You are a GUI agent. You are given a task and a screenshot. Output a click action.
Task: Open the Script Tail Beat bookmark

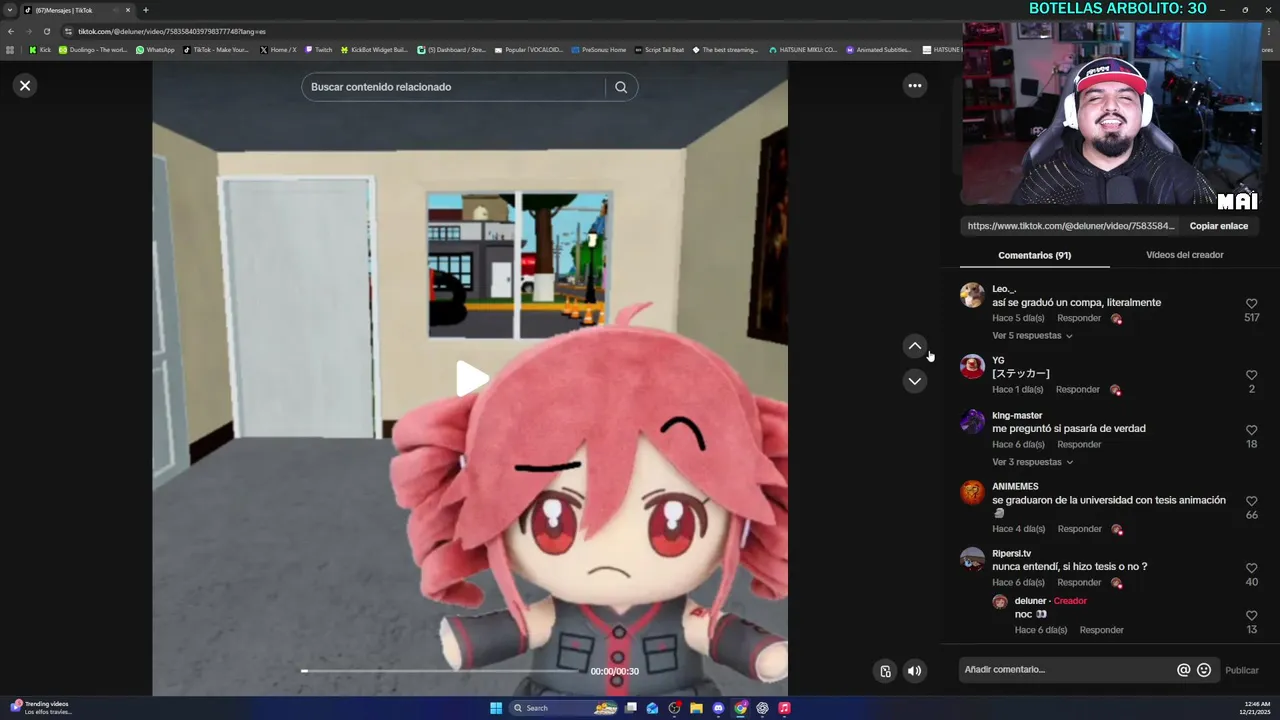[659, 49]
